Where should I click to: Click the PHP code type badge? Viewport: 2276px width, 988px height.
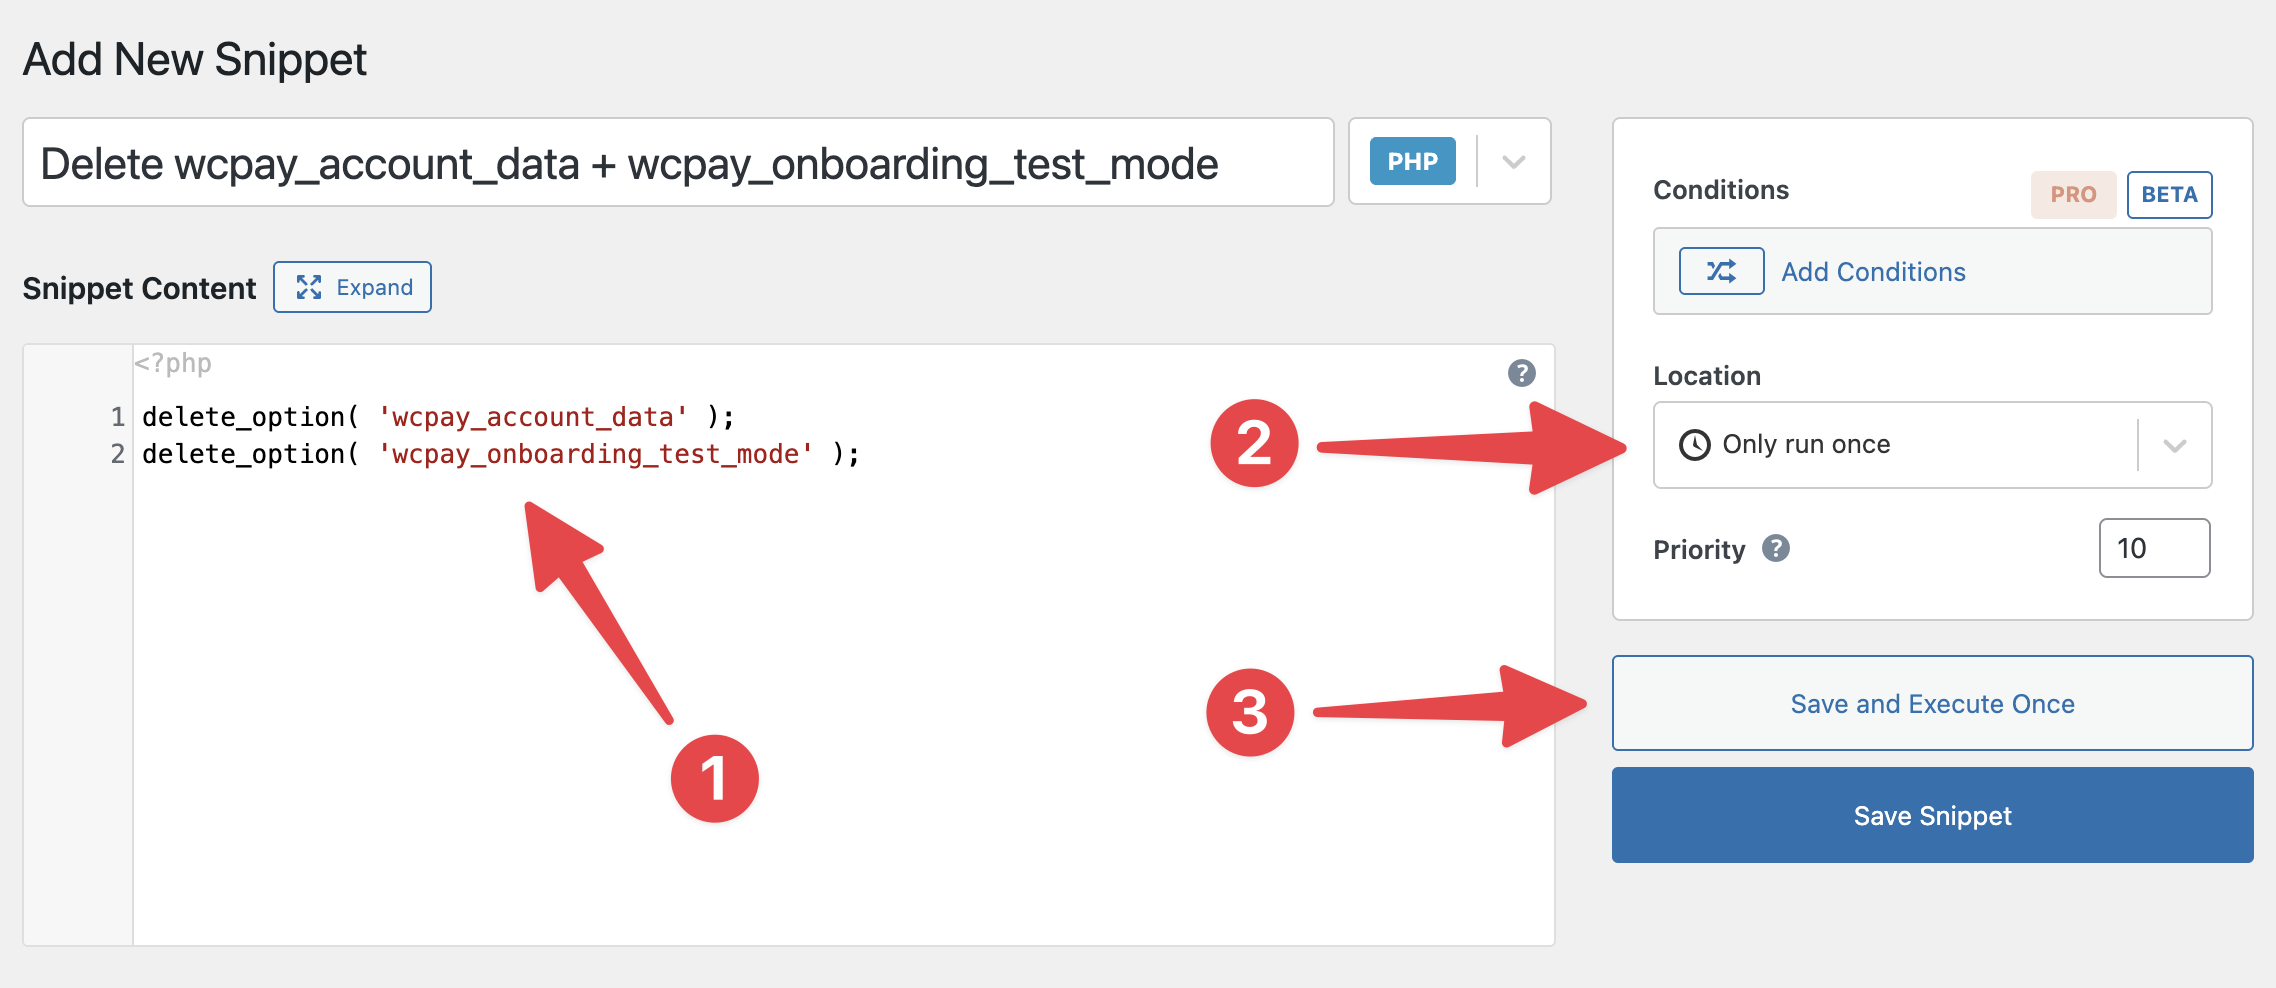pos(1412,162)
